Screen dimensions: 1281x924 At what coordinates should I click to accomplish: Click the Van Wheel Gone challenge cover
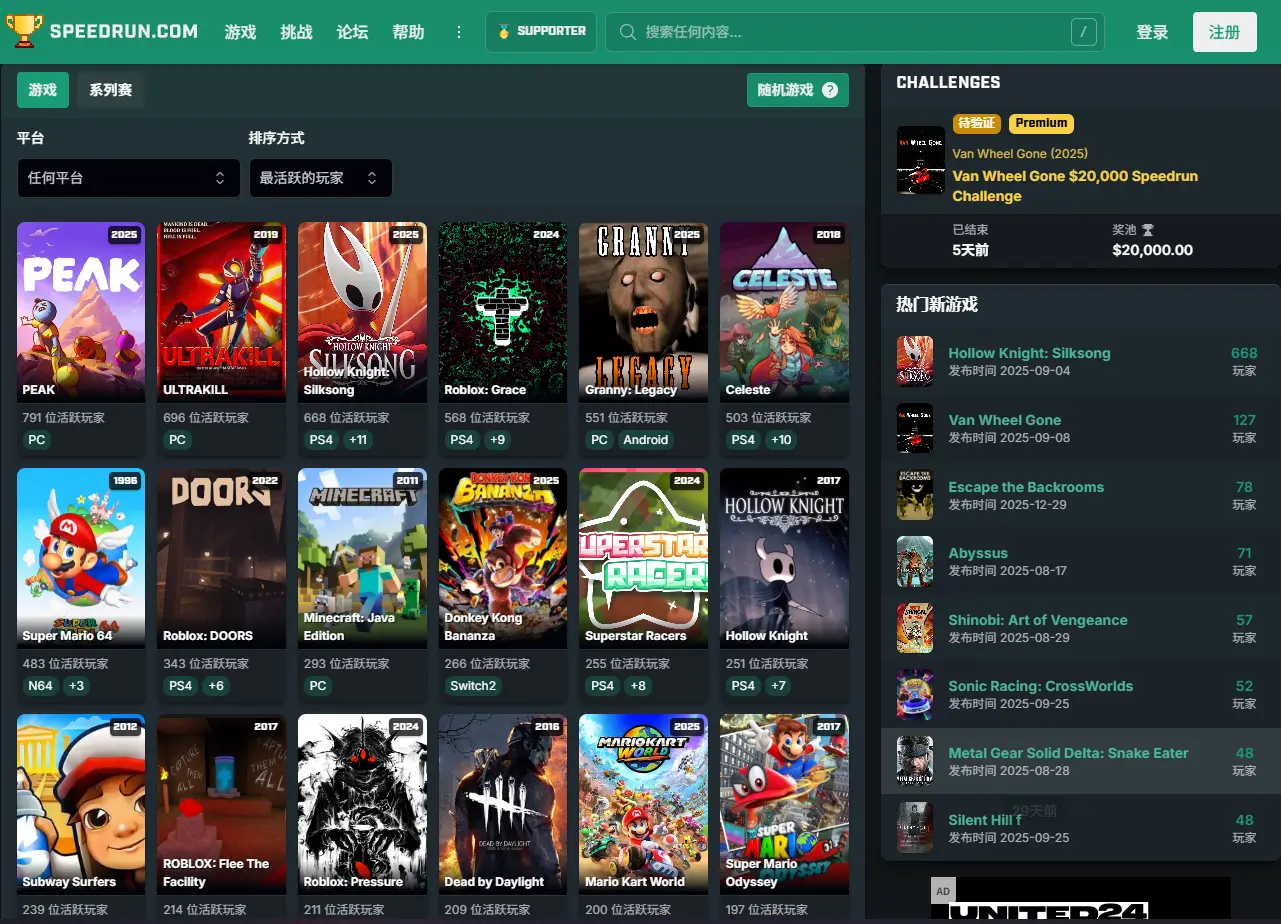pyautogui.click(x=920, y=160)
